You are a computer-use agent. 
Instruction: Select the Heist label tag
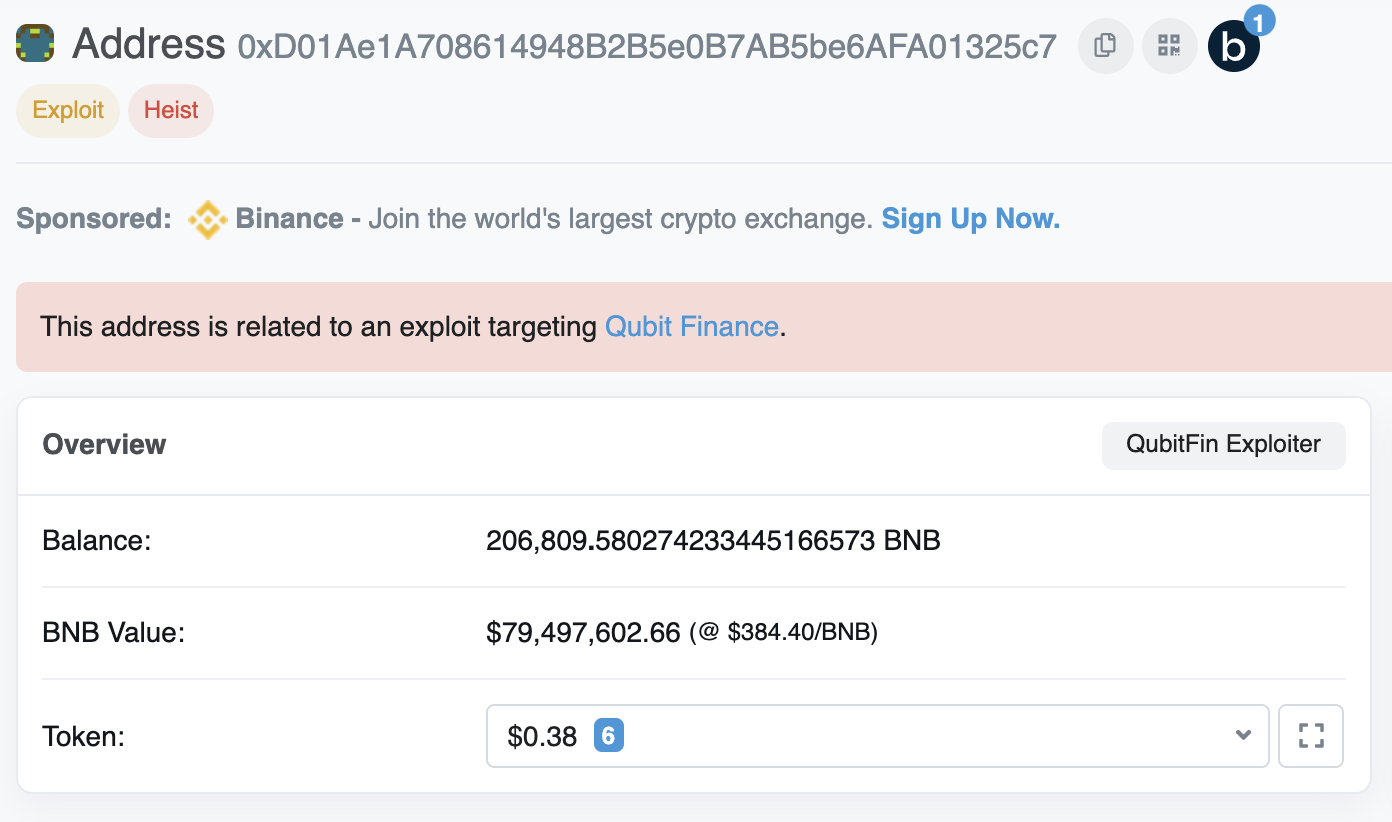(x=171, y=110)
